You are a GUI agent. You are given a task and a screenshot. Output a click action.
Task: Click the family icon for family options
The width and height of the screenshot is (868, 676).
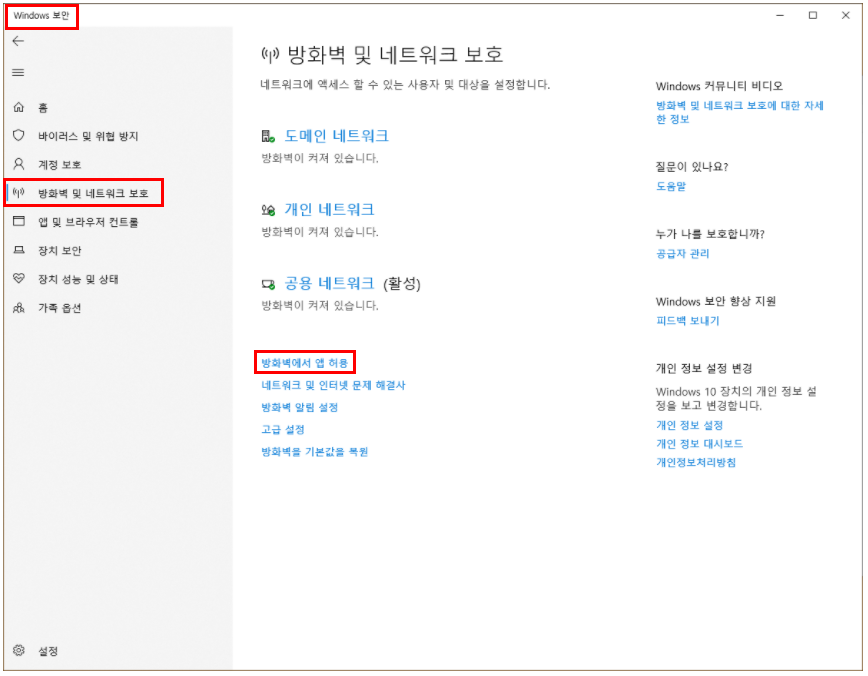point(19,307)
